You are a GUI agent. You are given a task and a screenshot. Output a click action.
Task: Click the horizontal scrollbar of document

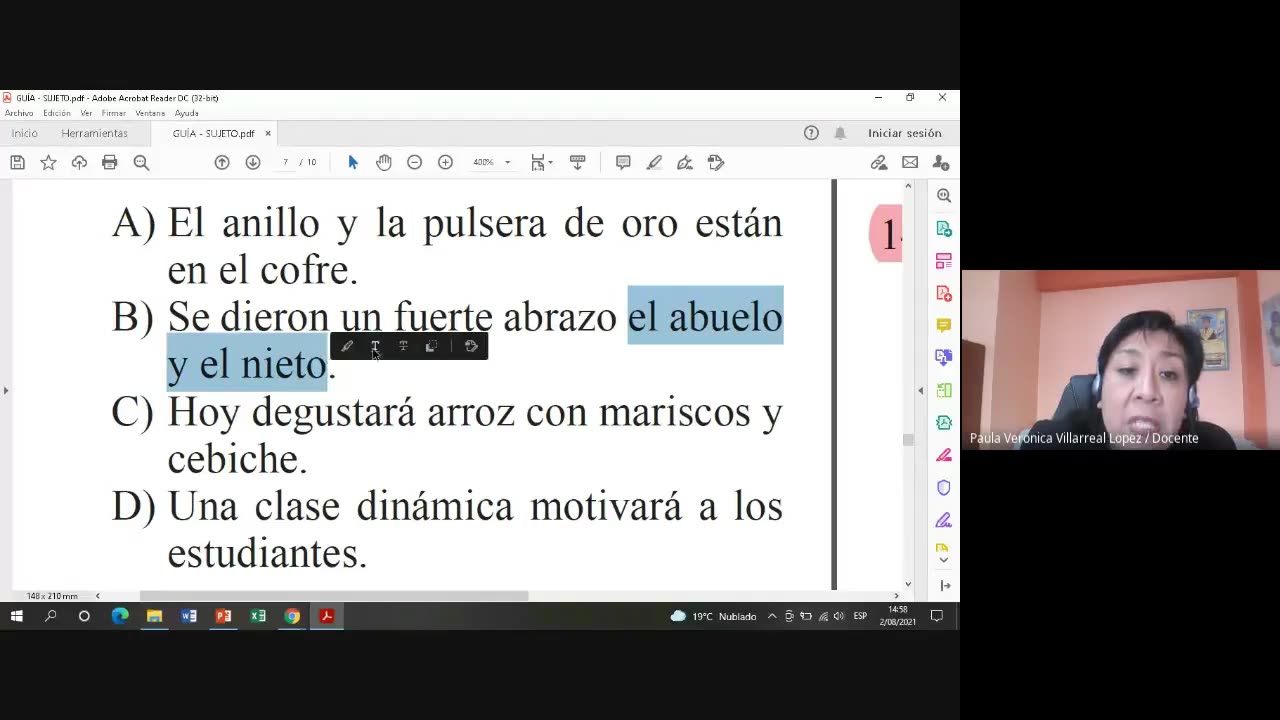tap(334, 596)
